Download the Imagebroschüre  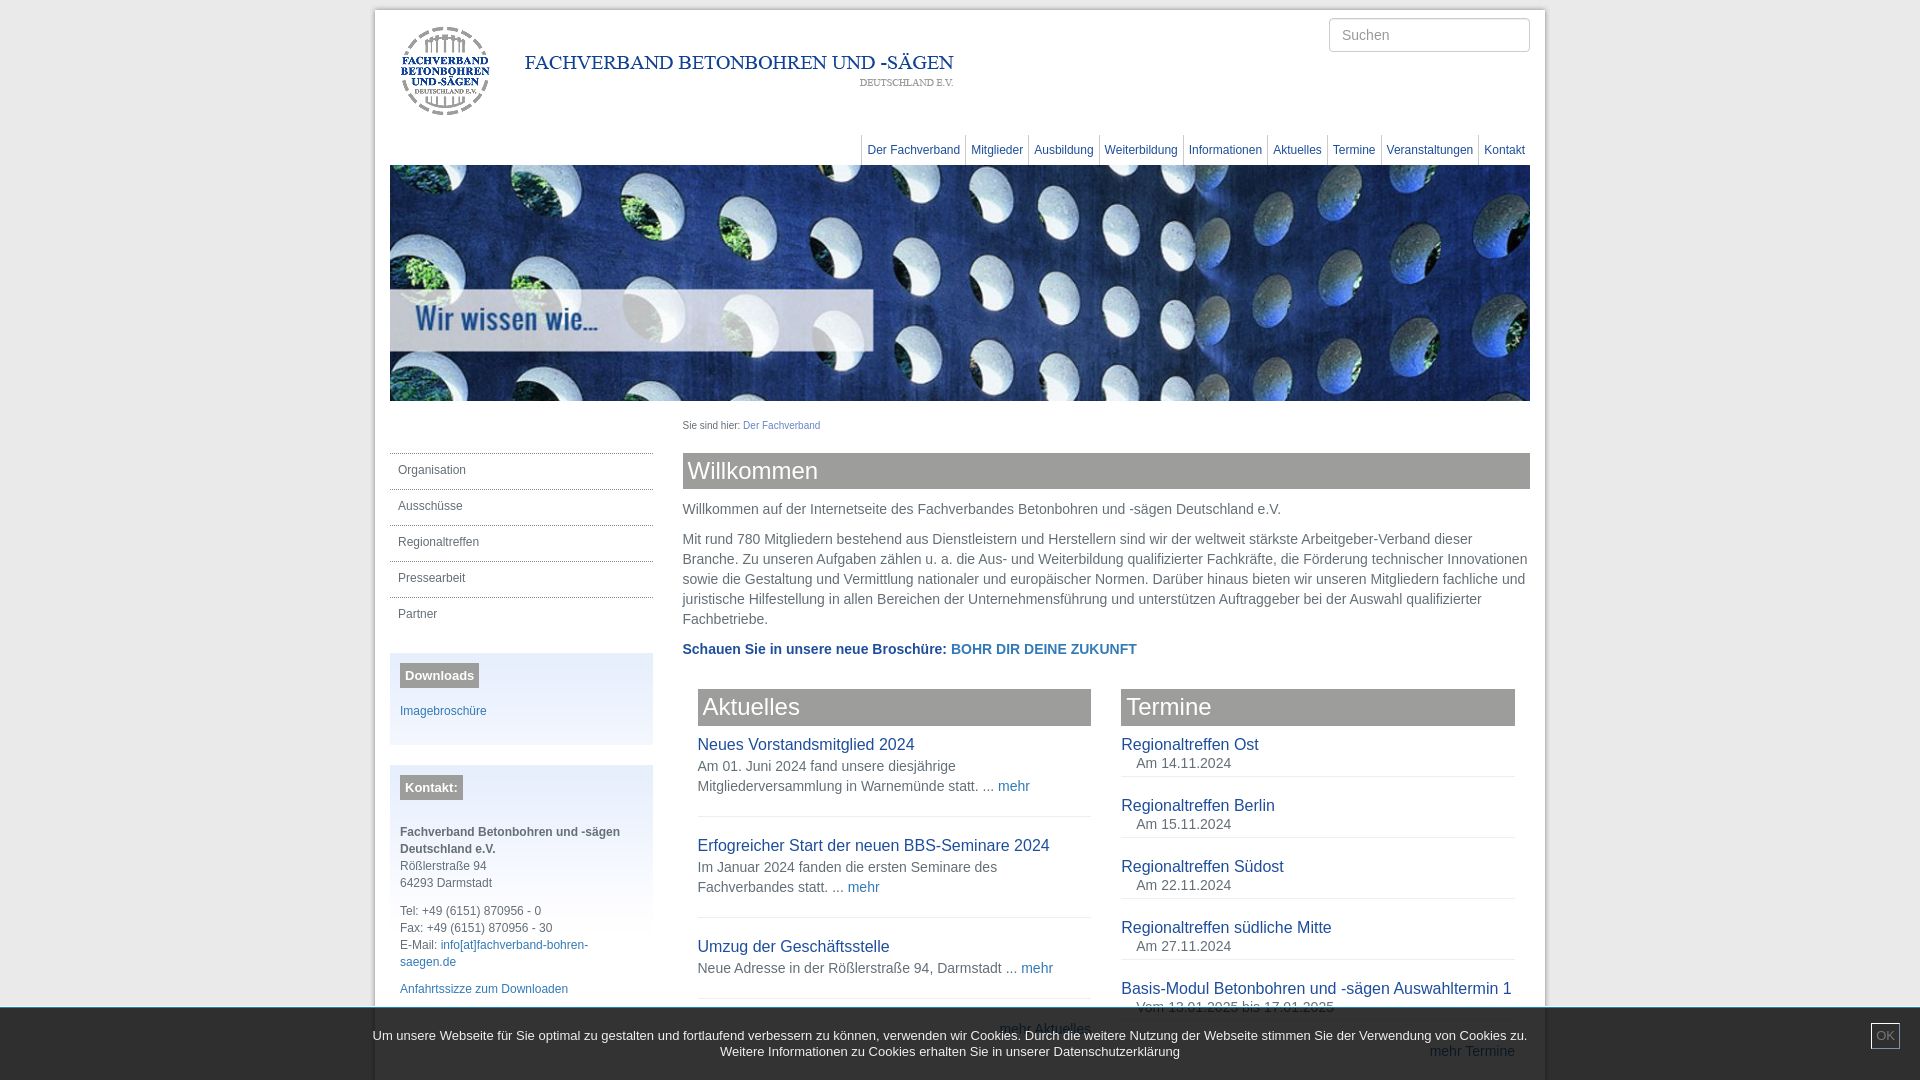click(x=443, y=711)
